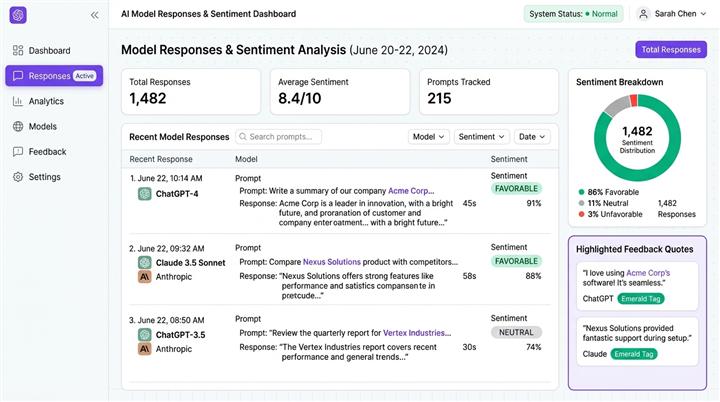Click the Models globe icon
The width and height of the screenshot is (720, 402).
tap(18, 126)
